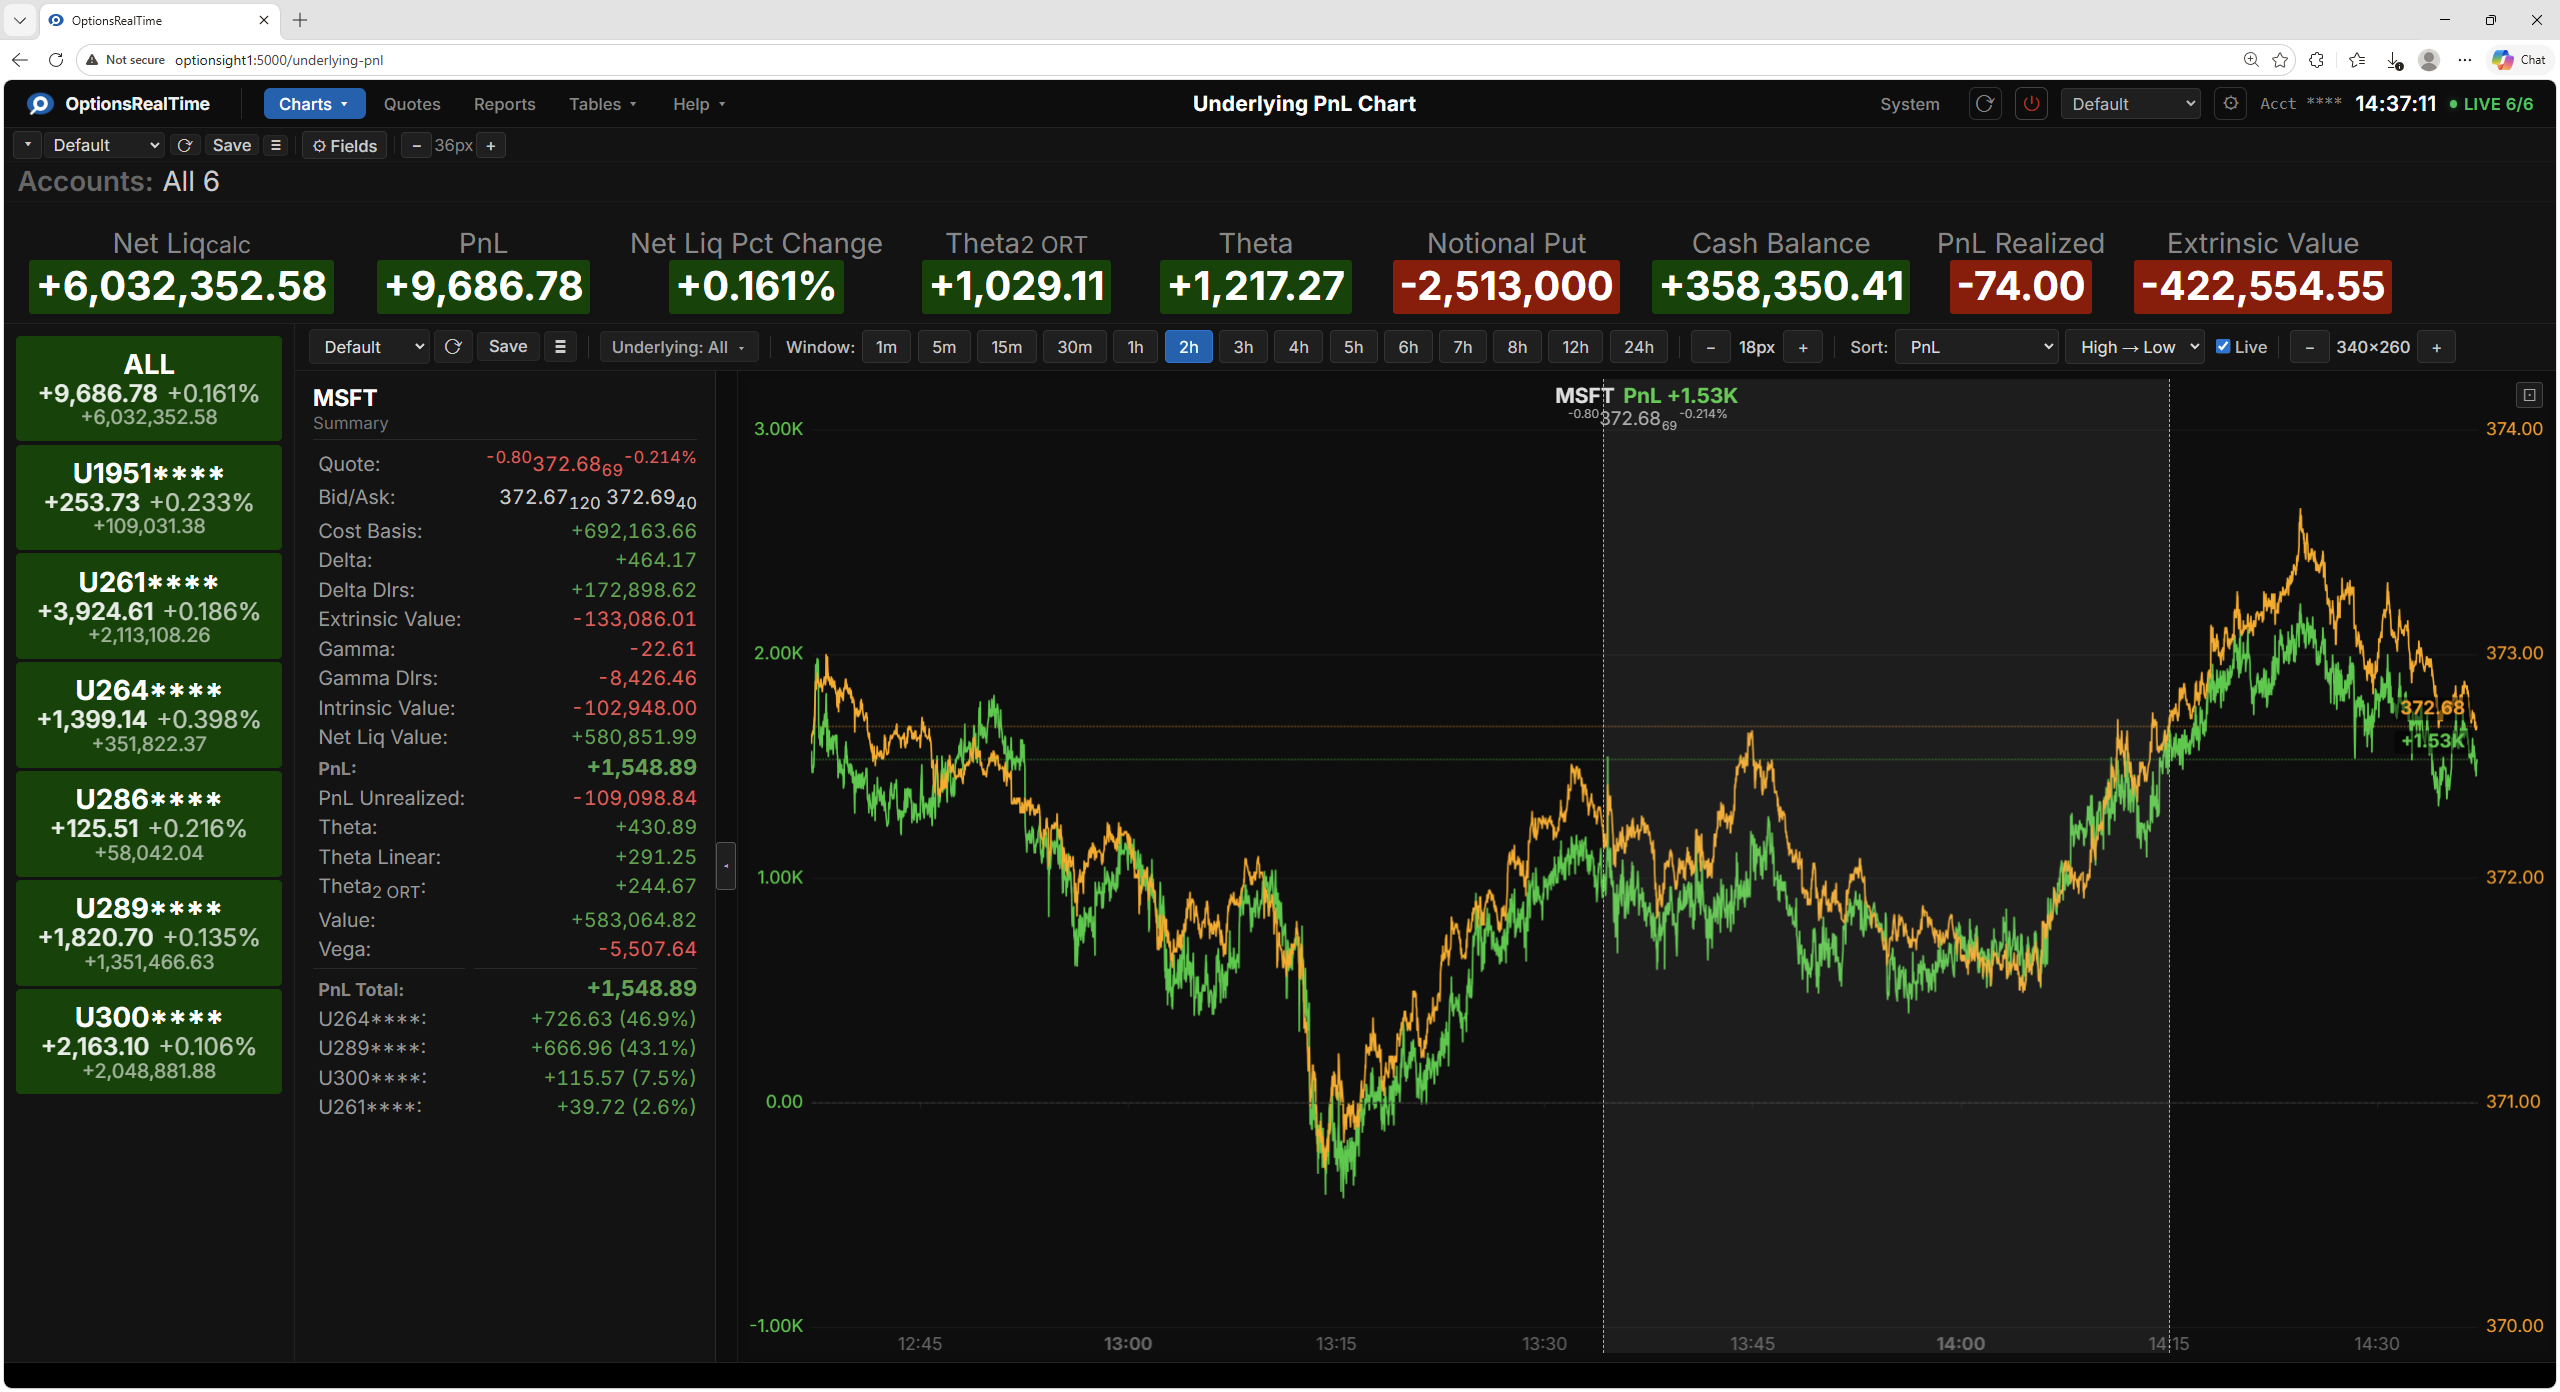Open High → Low order dropdown
This screenshot has width=2560, height=1392.
coord(2135,347)
